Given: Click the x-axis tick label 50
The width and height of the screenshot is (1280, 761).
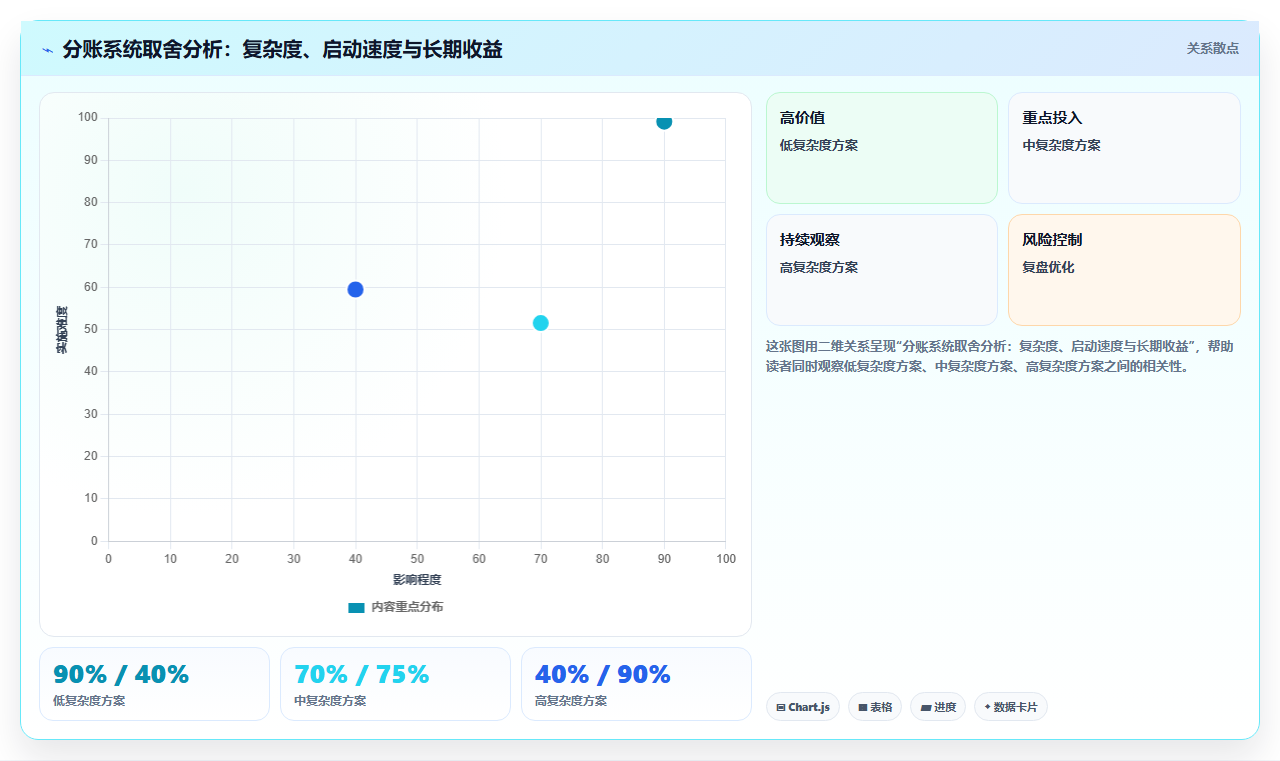Looking at the screenshot, I should (417, 559).
